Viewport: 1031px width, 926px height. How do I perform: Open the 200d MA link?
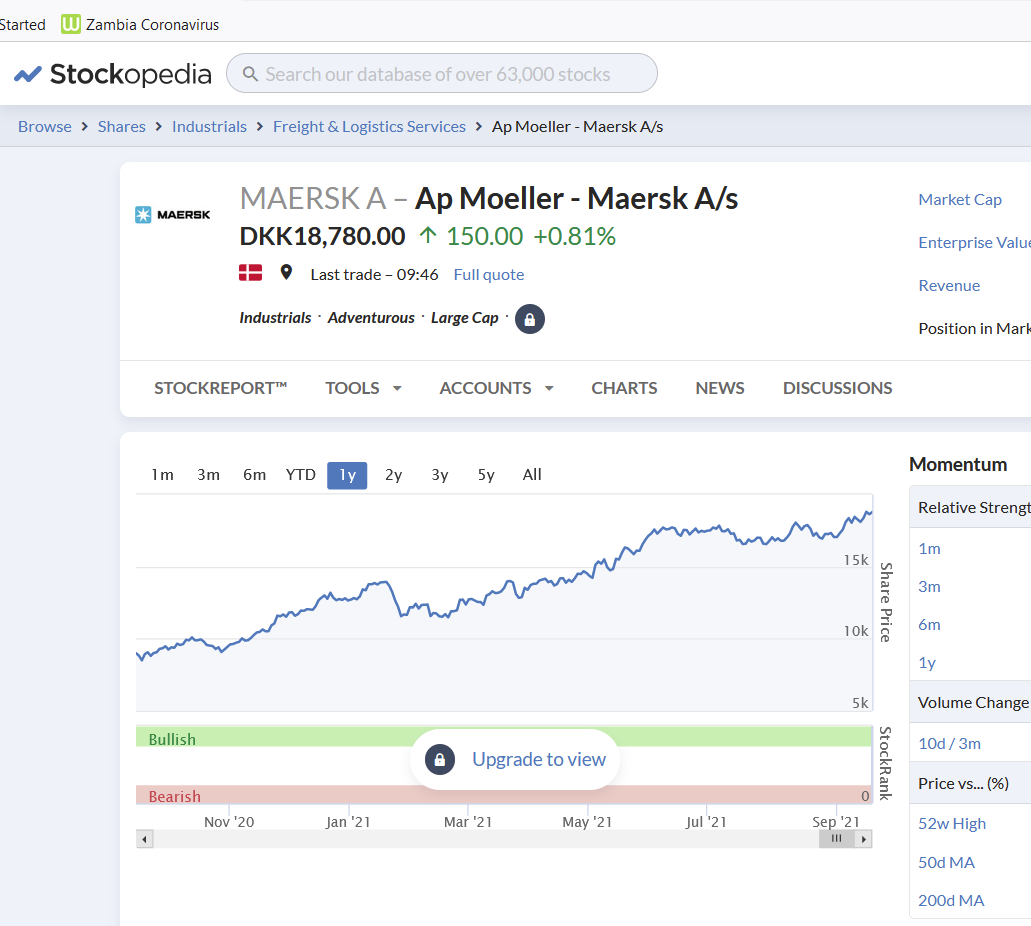[951, 900]
